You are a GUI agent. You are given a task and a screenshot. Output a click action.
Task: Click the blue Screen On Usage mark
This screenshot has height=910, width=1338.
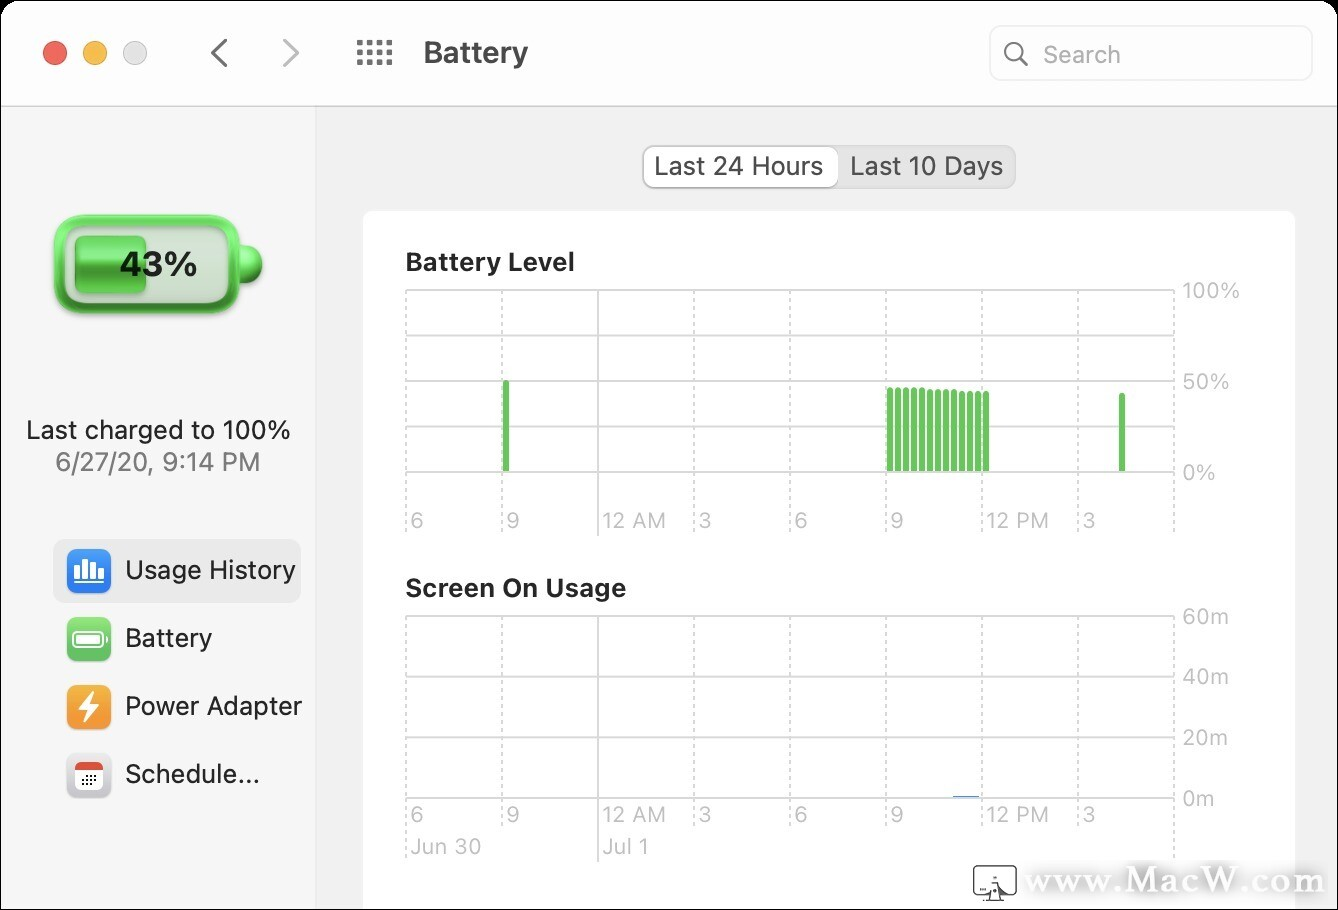(965, 796)
